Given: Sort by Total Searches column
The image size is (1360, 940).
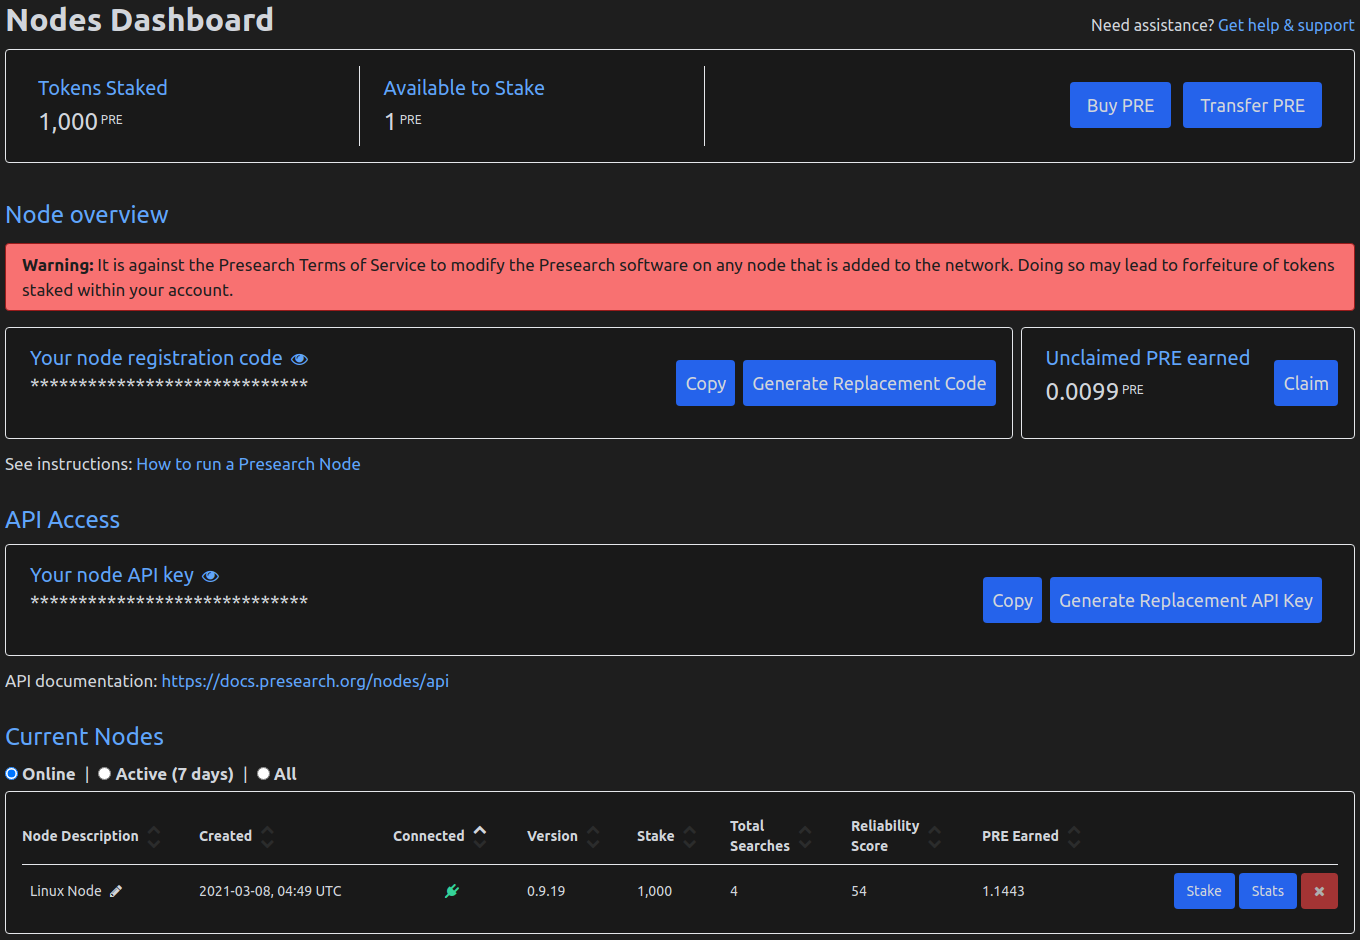Looking at the screenshot, I should (771, 836).
